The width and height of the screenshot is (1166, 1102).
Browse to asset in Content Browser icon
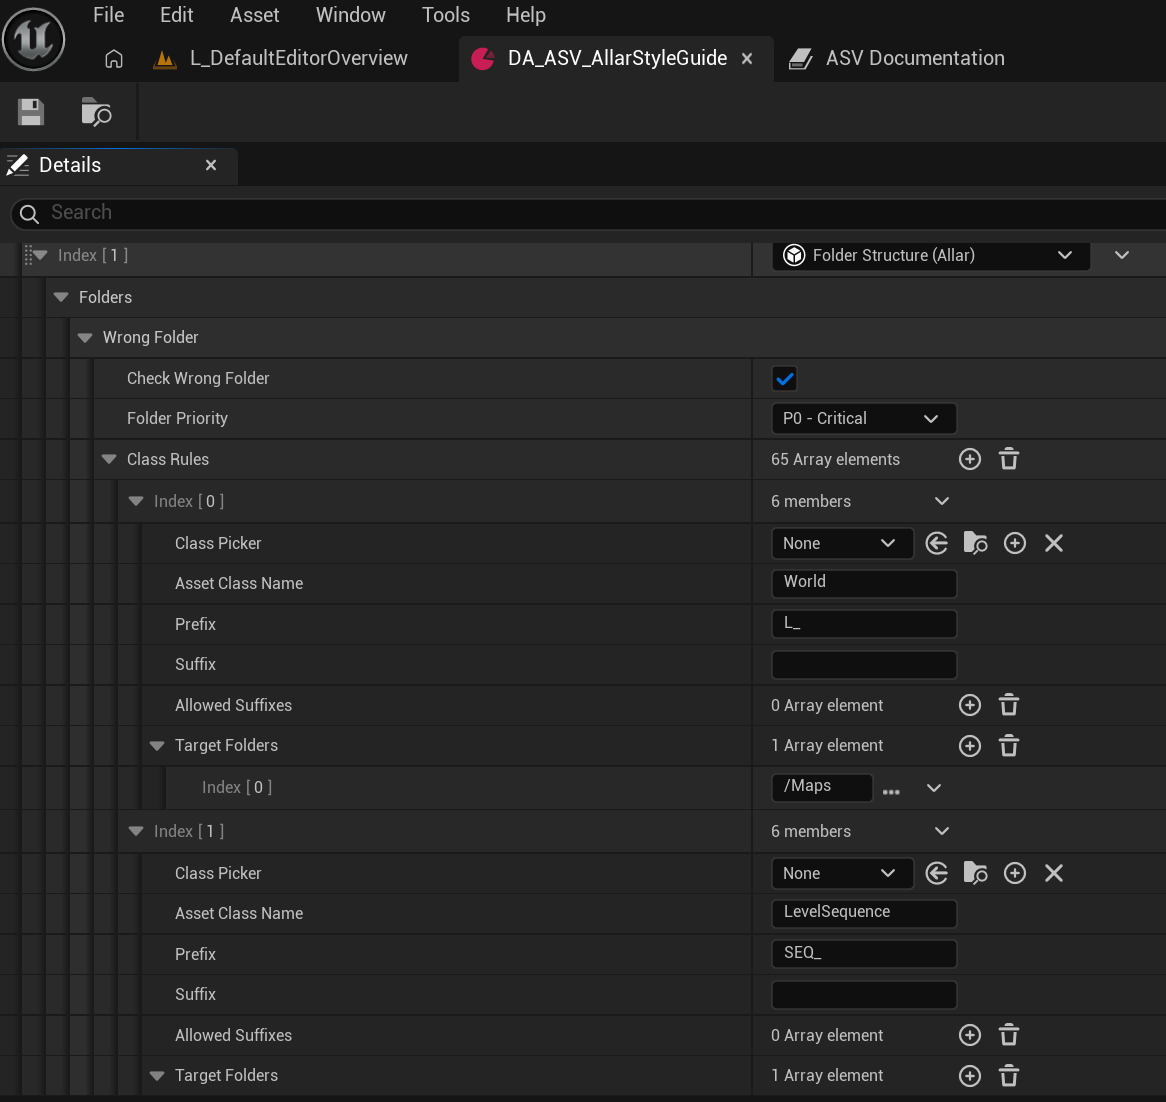pyautogui.click(x=96, y=112)
